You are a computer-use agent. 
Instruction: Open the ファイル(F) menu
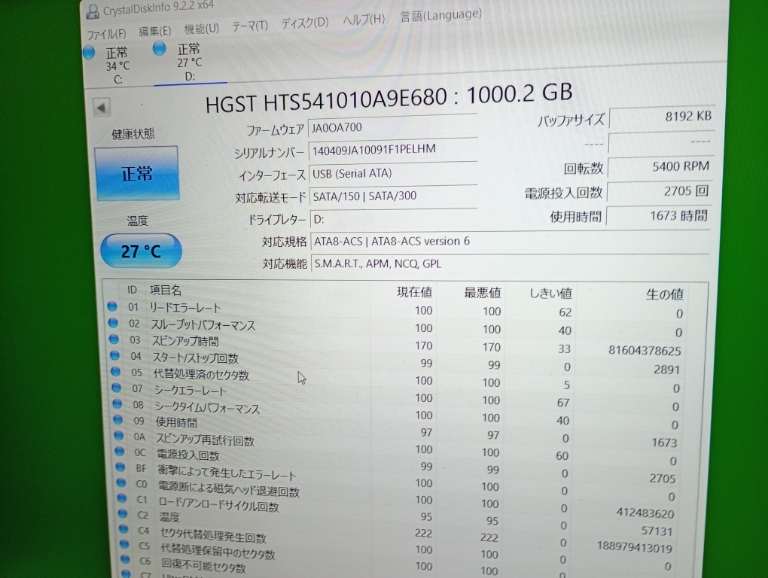click(106, 34)
